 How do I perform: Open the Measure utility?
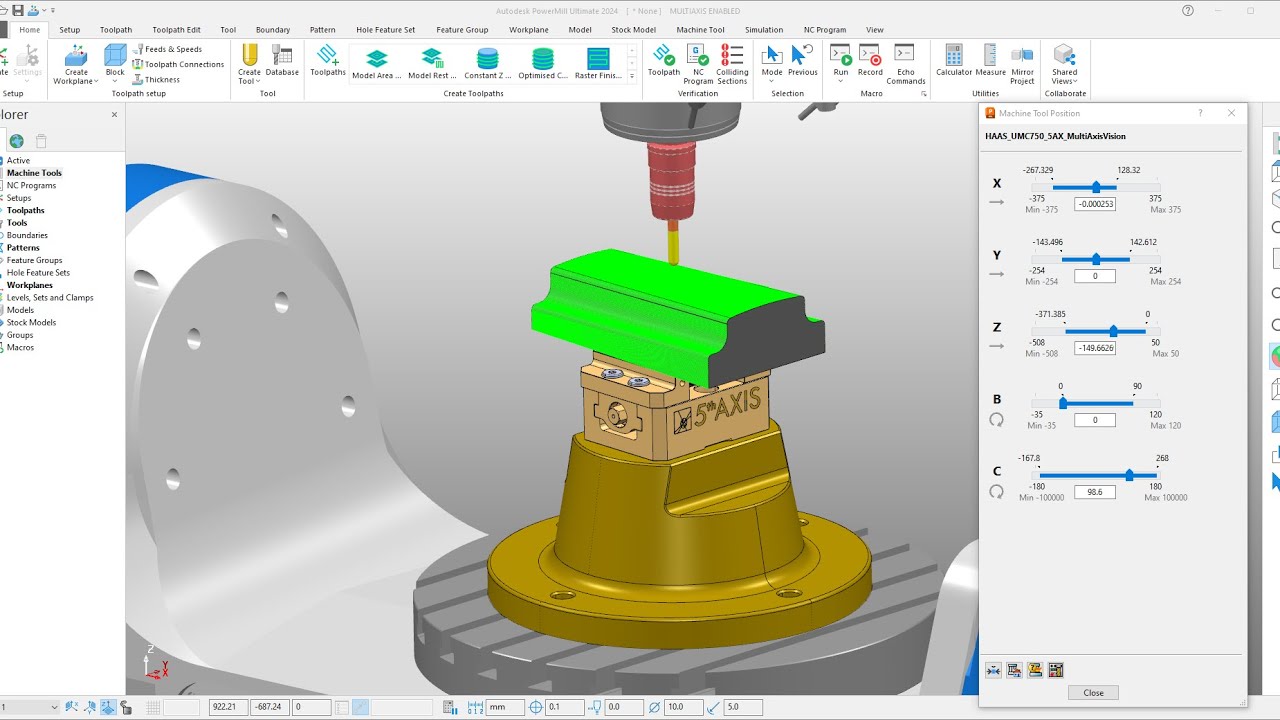[990, 60]
